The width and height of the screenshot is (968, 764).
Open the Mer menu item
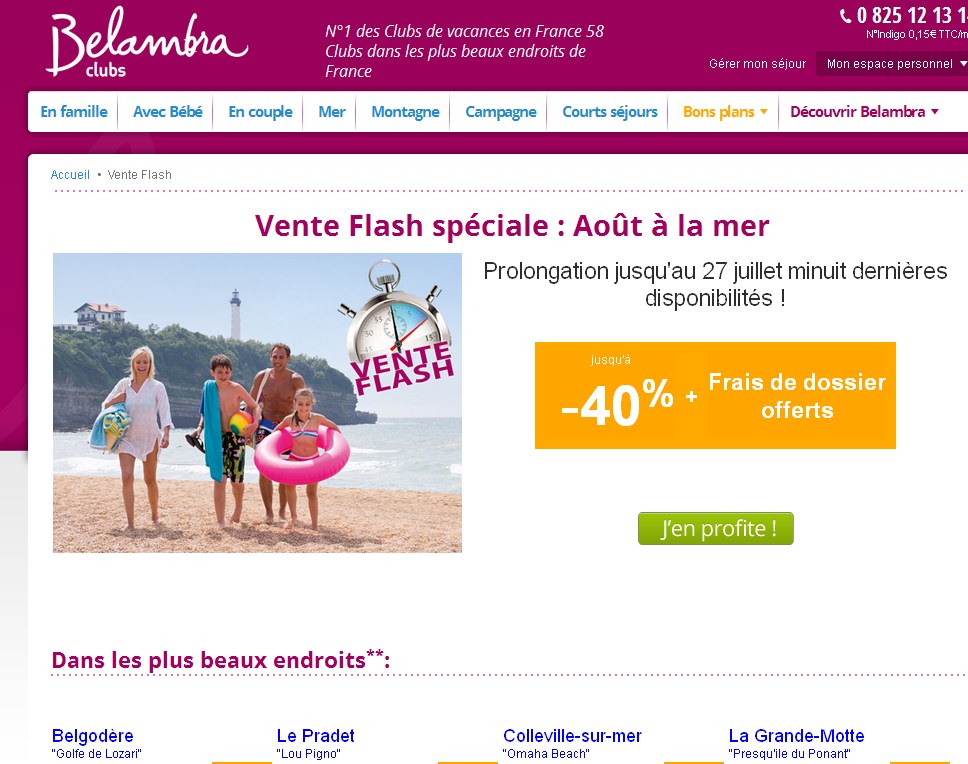click(x=332, y=112)
